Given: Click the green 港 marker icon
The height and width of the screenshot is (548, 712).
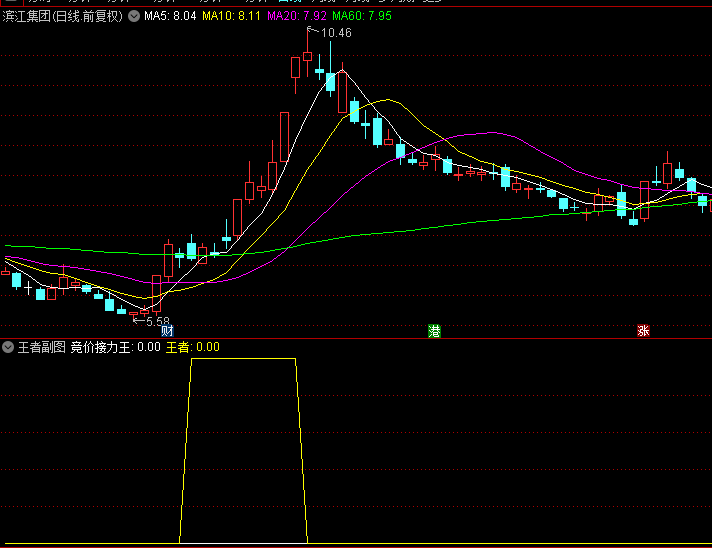Looking at the screenshot, I should (x=434, y=331).
